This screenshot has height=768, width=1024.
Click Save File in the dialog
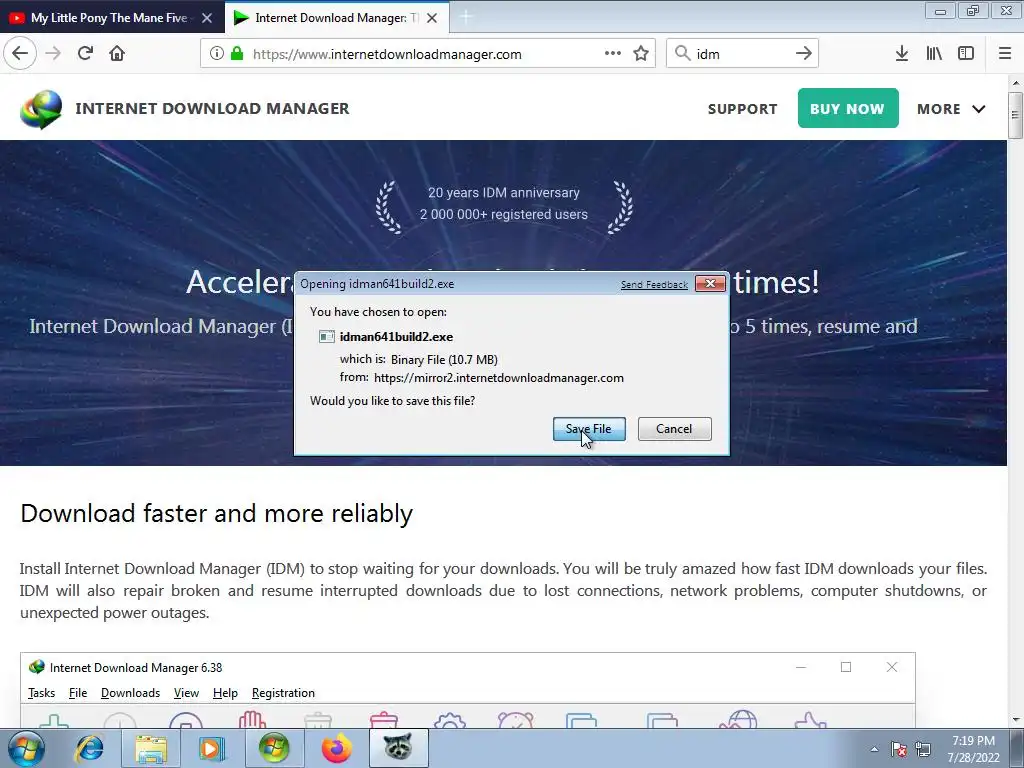589,429
